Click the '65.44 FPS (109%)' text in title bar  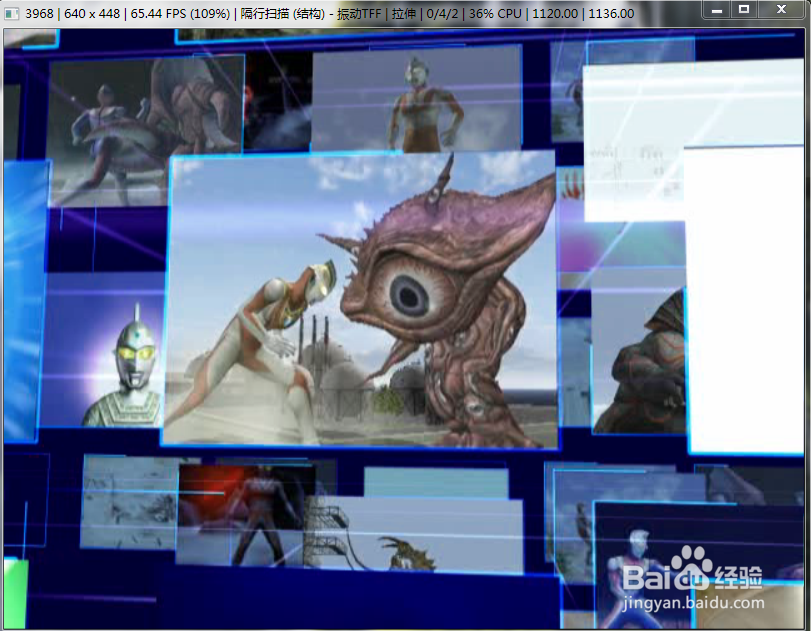(180, 14)
